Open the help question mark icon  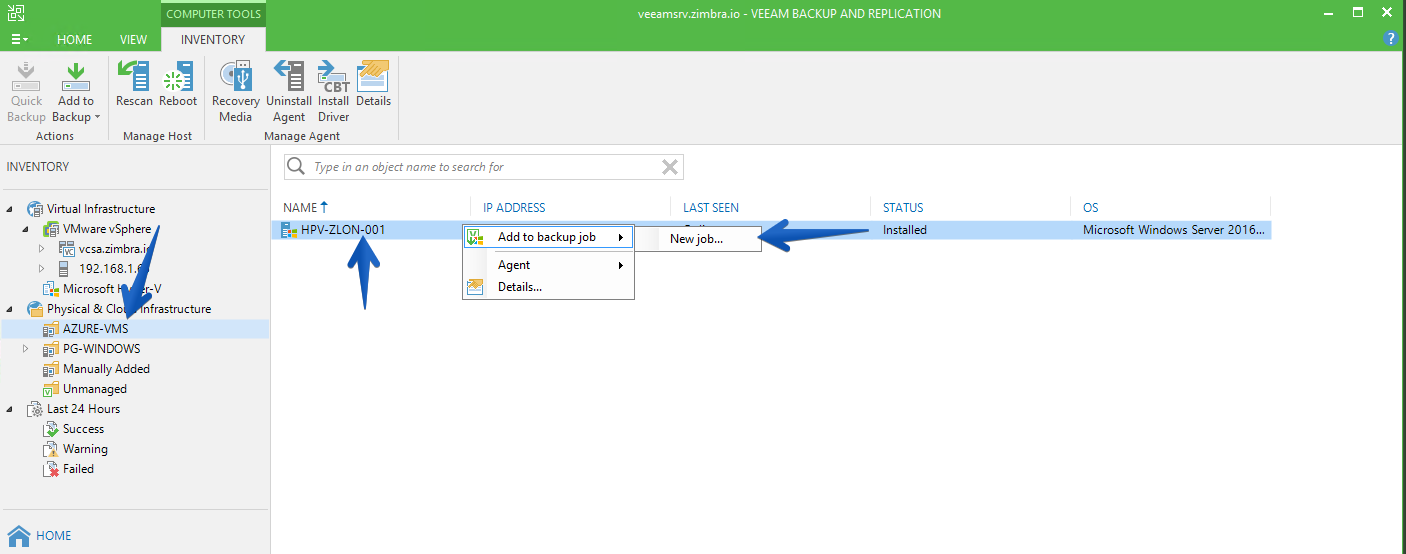point(1390,39)
